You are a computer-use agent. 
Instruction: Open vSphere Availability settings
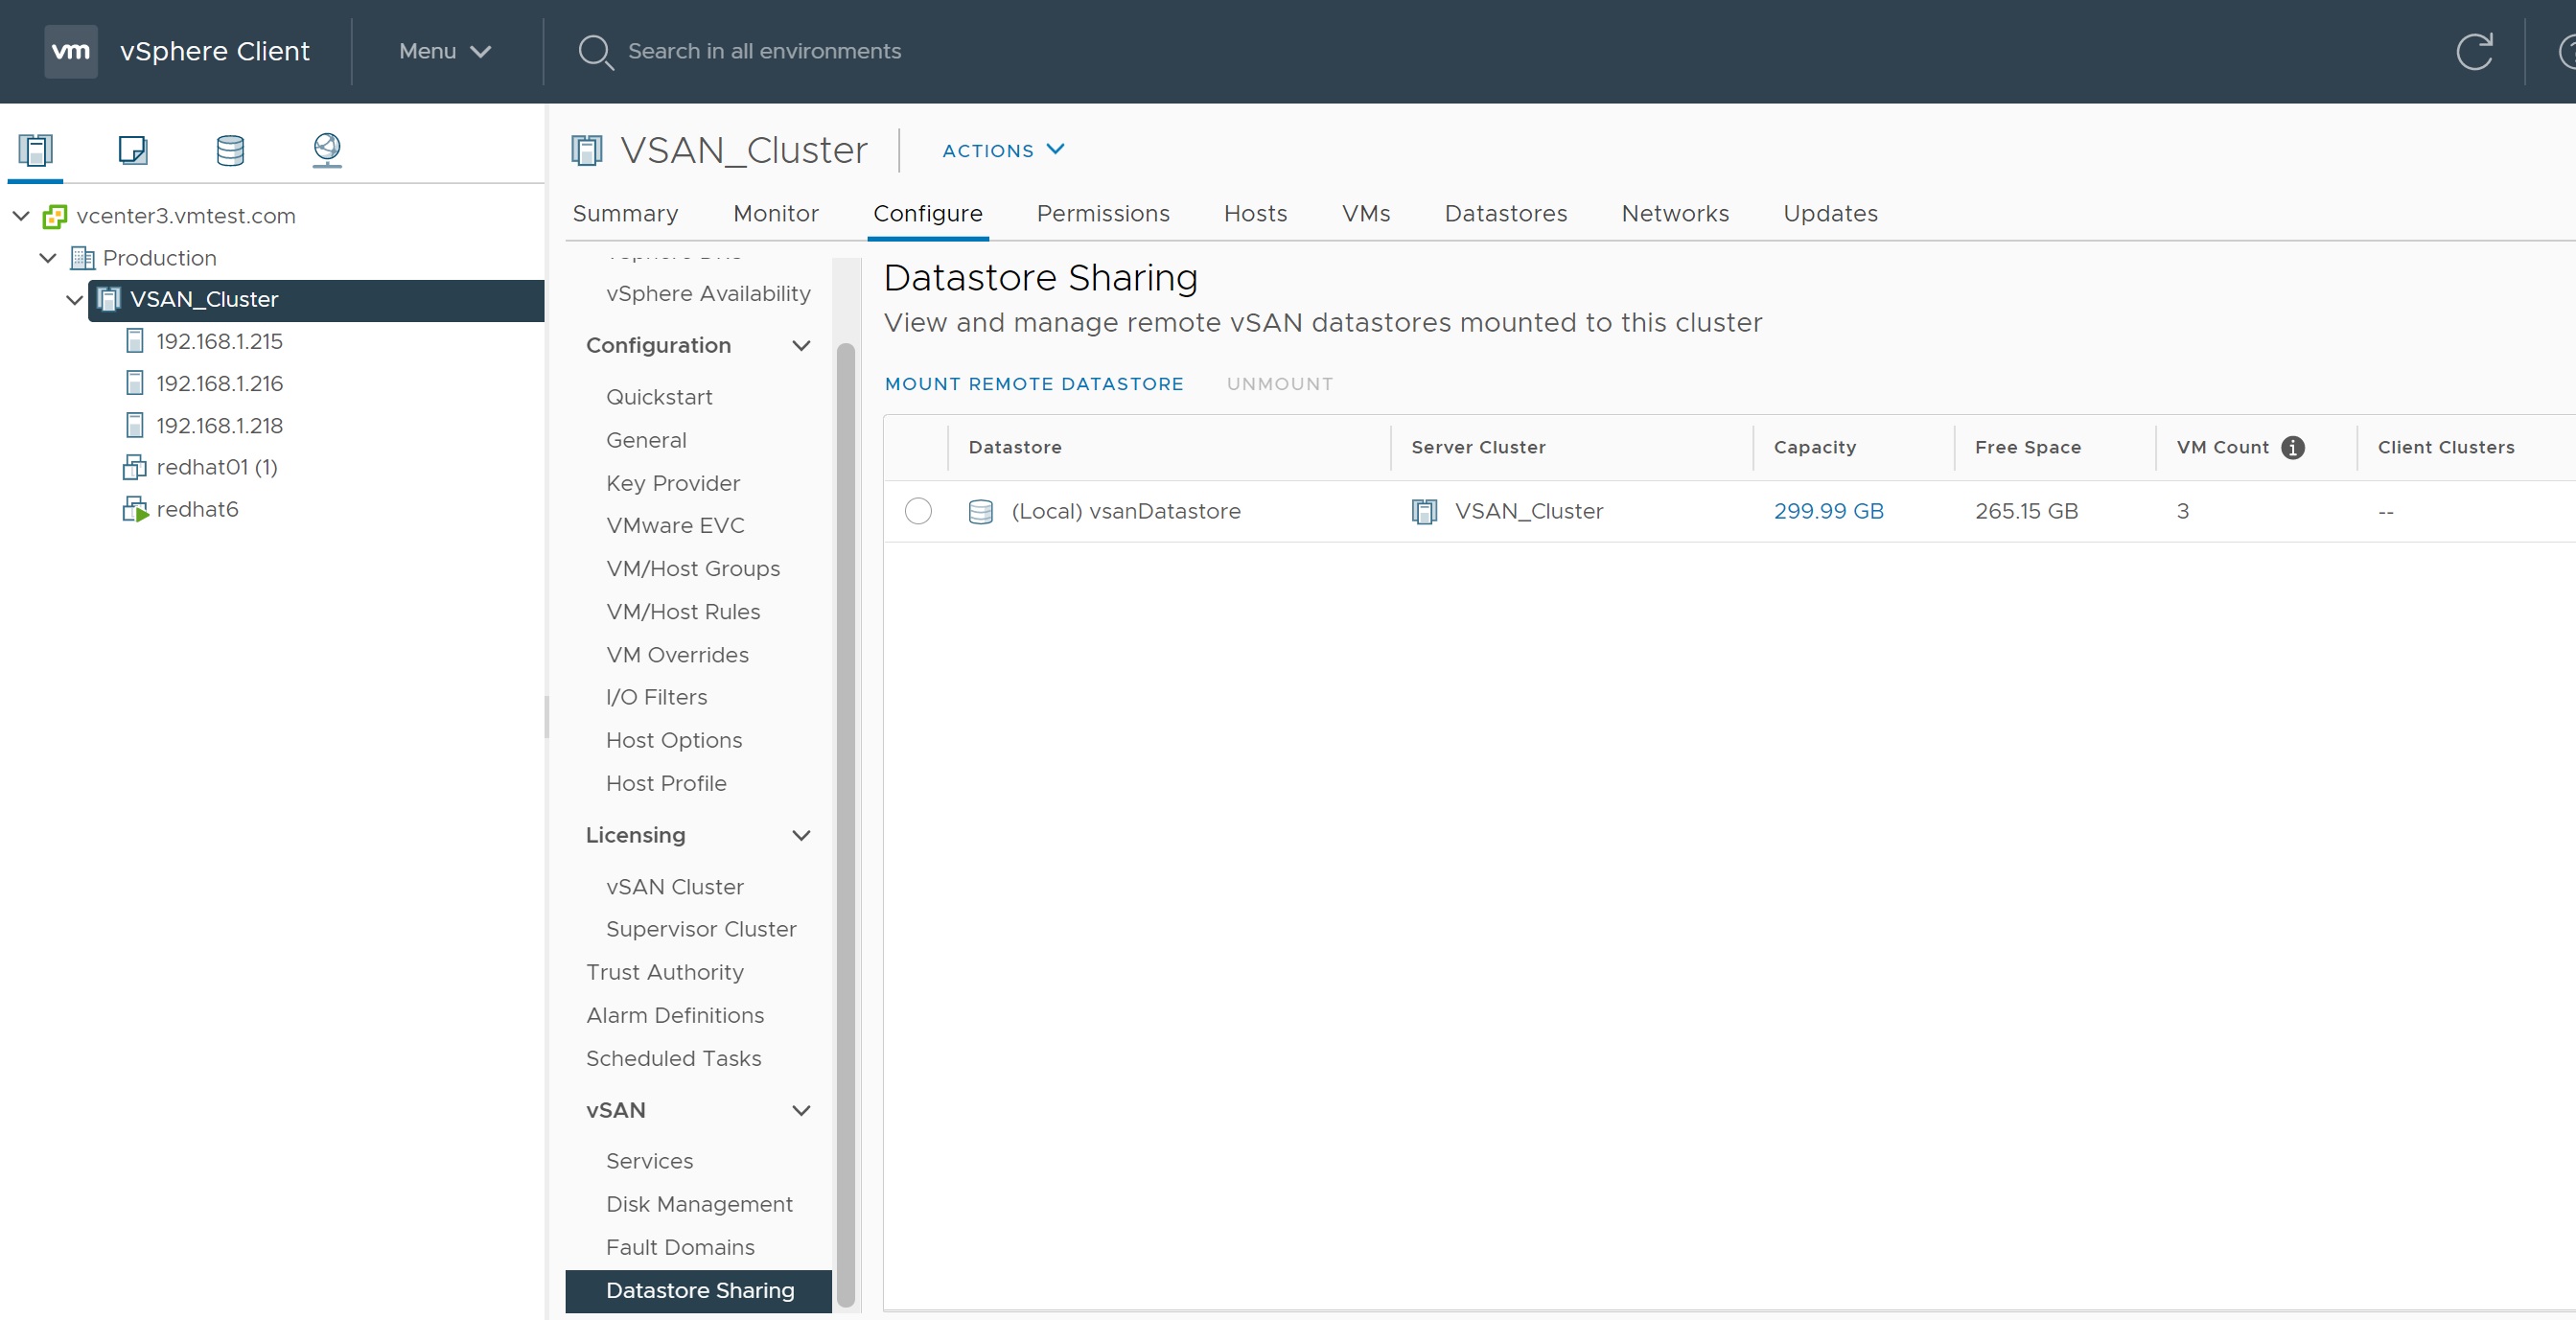click(707, 293)
